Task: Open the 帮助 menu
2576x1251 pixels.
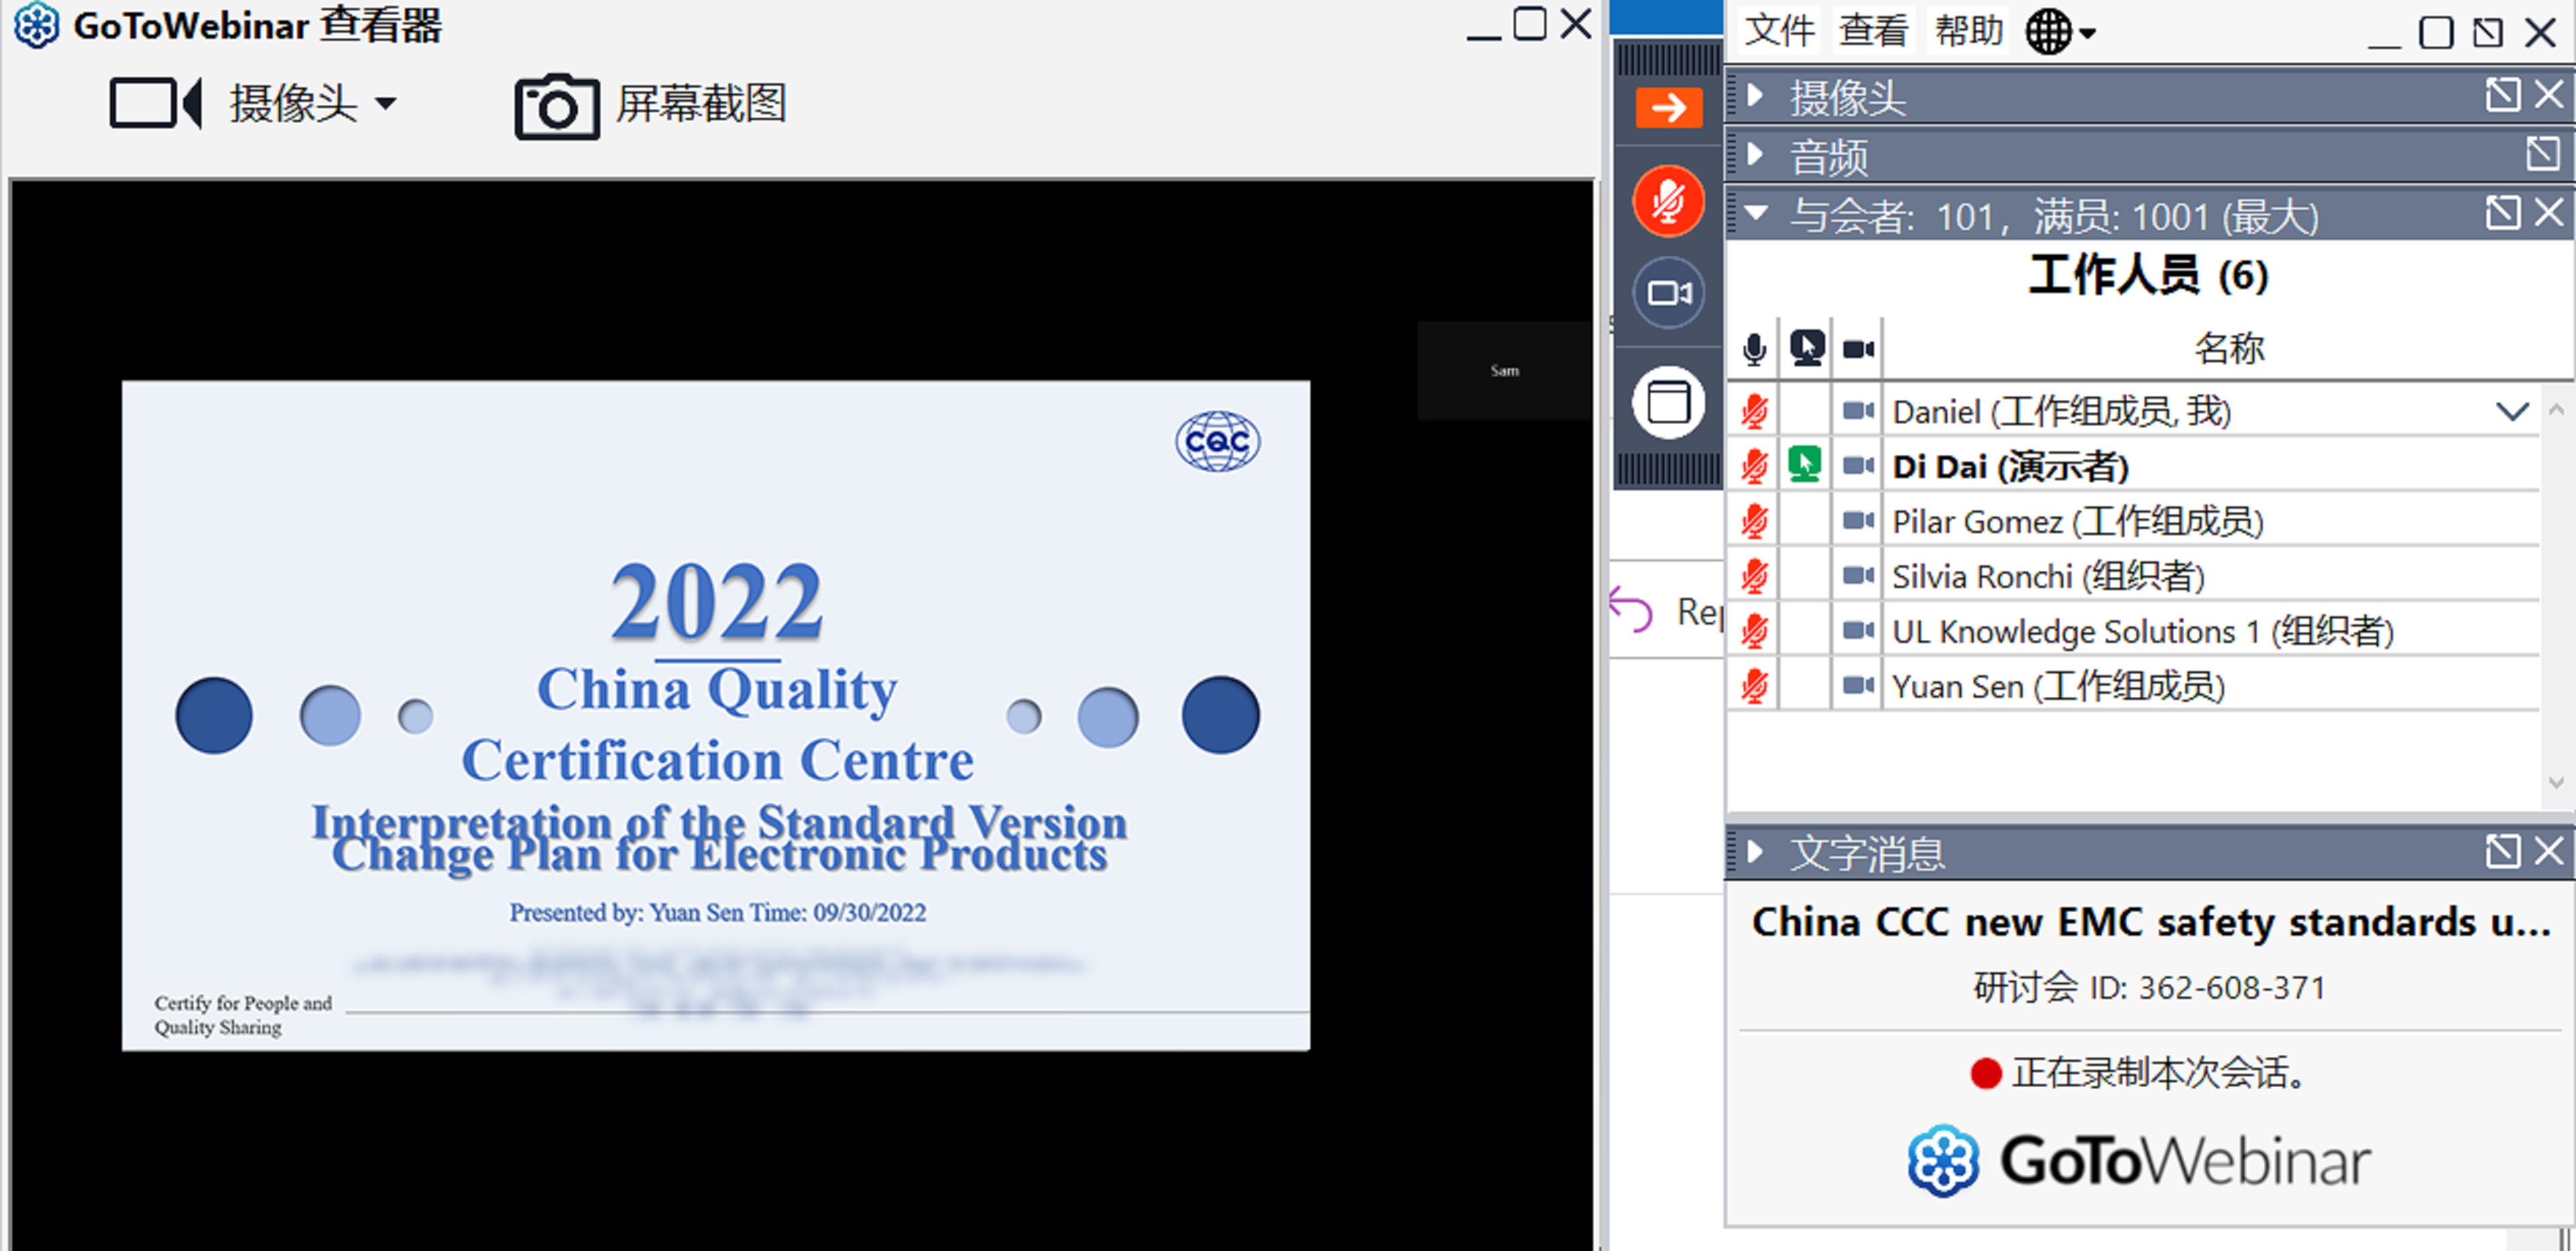Action: pos(1968,30)
